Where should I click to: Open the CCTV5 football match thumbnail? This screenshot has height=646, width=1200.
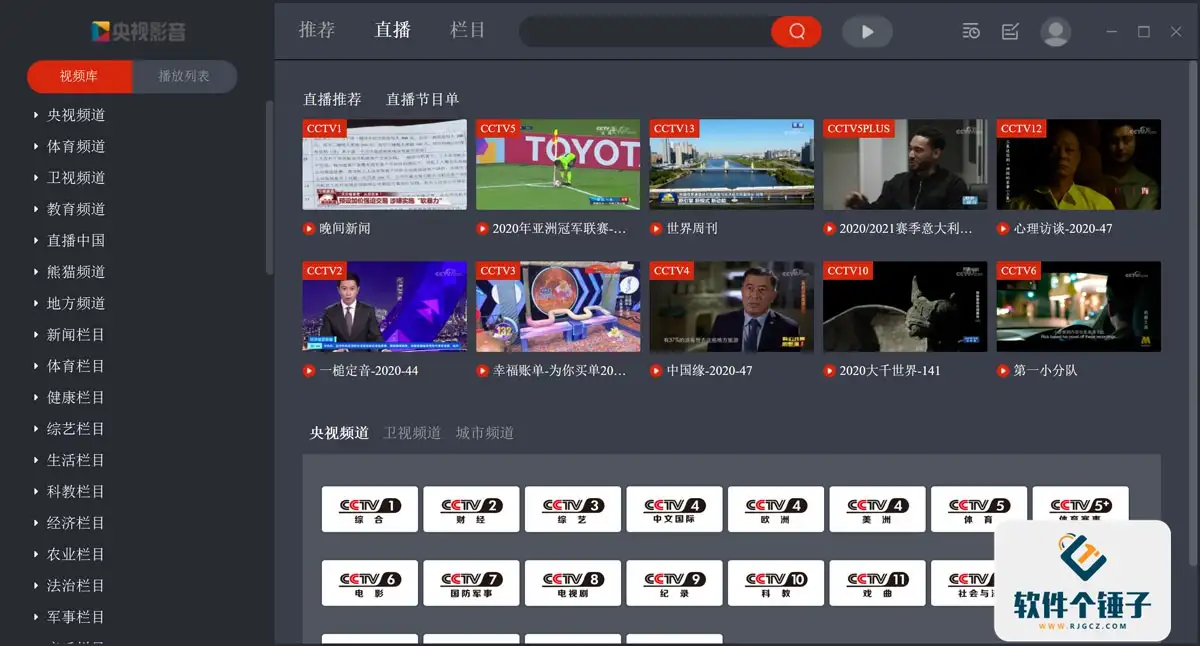[558, 165]
